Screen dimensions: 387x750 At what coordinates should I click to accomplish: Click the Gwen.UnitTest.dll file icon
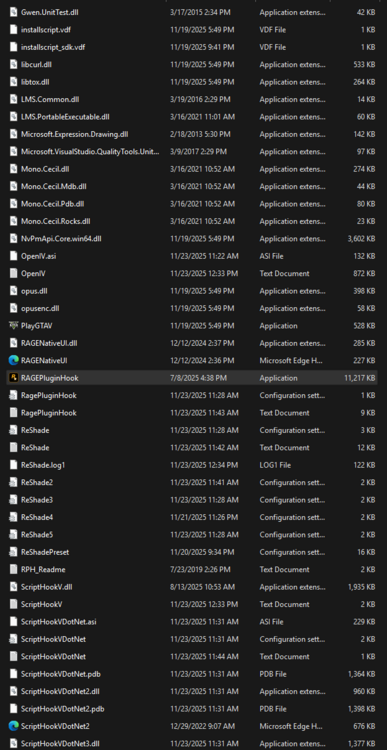click(13, 12)
